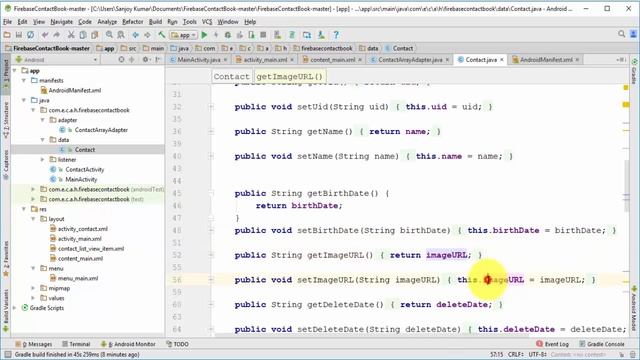Switch to the AndroidManifest.xml tab
640x360 pixels.
pyautogui.click(x=546, y=60)
